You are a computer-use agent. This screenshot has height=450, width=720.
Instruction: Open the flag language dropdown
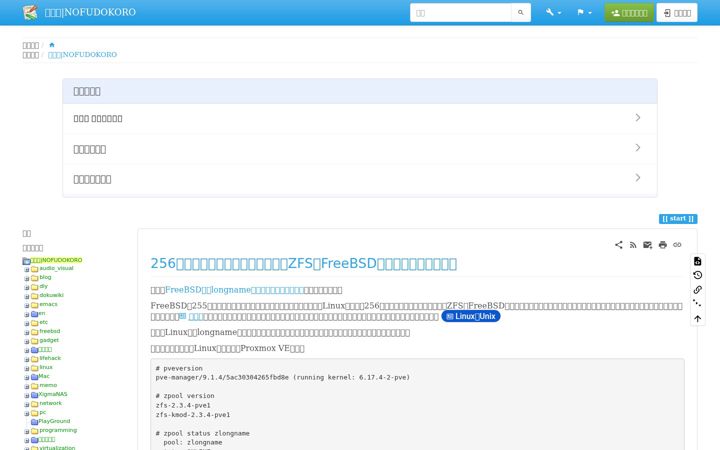coord(584,12)
